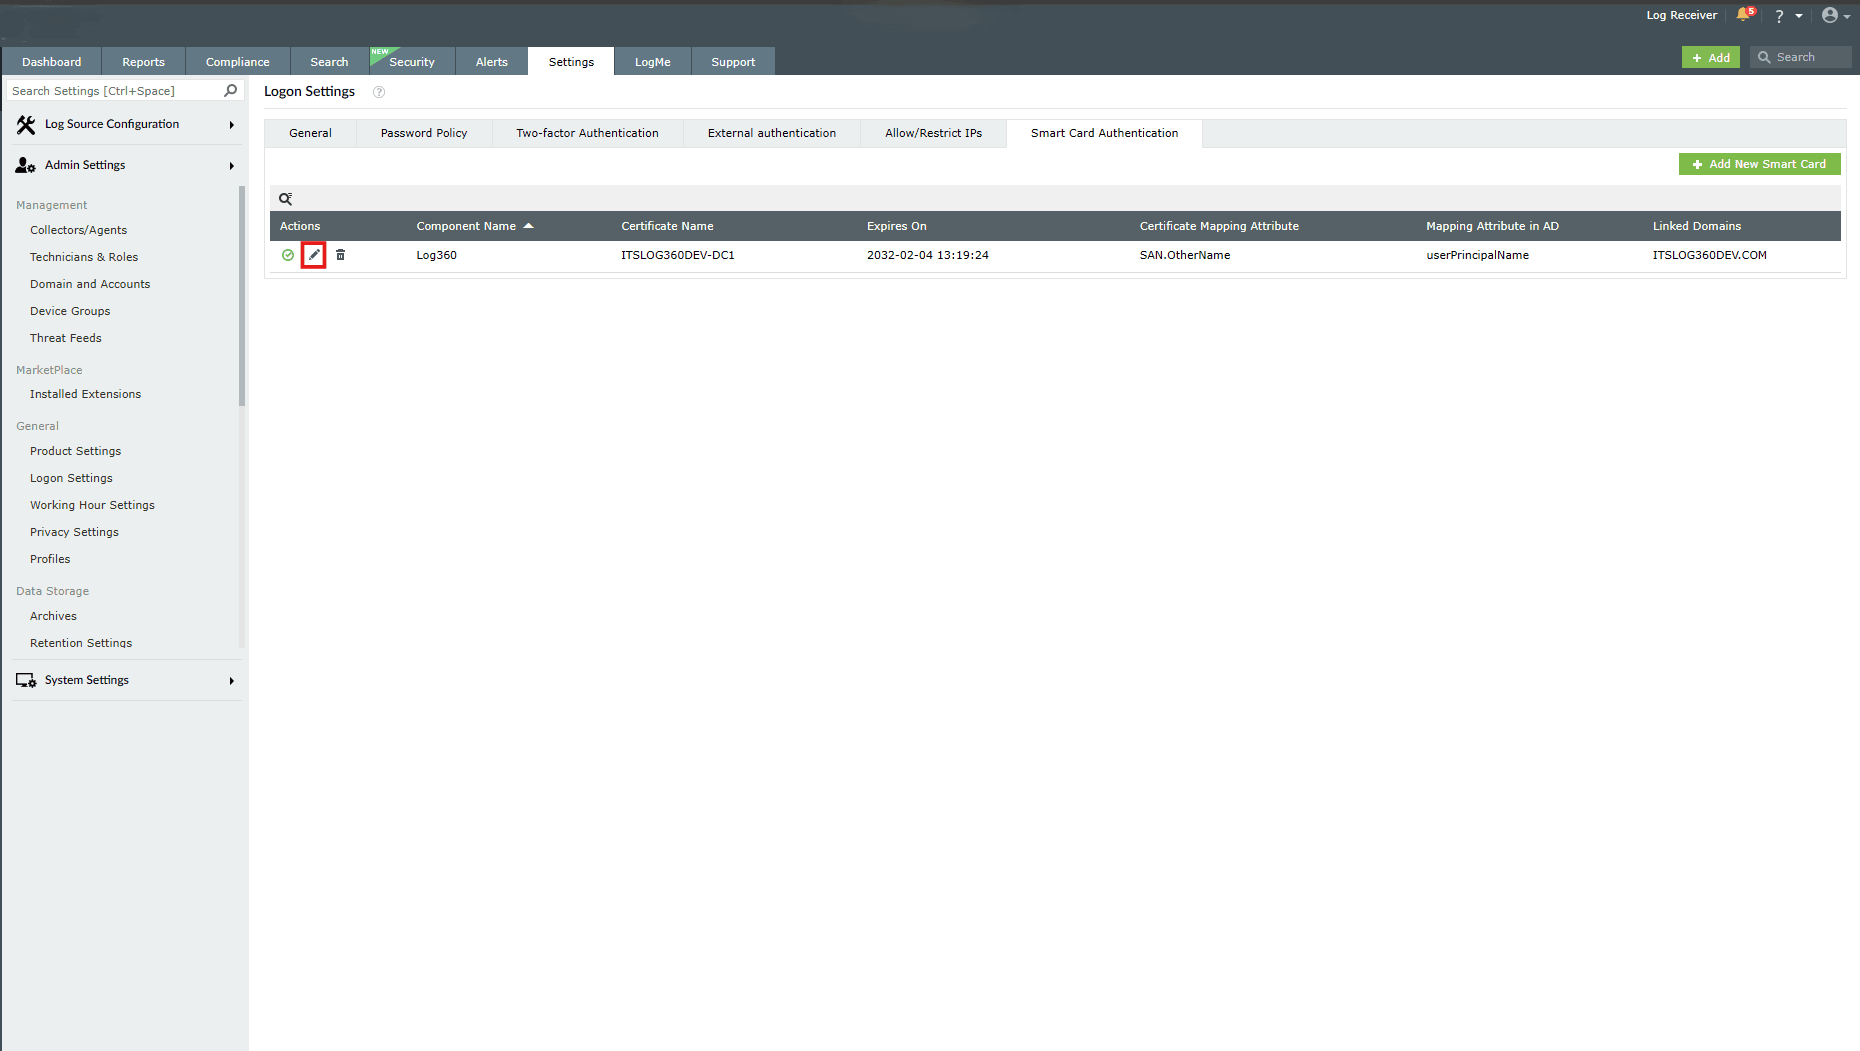Delete the Log360 smart card entry
1860x1051 pixels.
340,255
